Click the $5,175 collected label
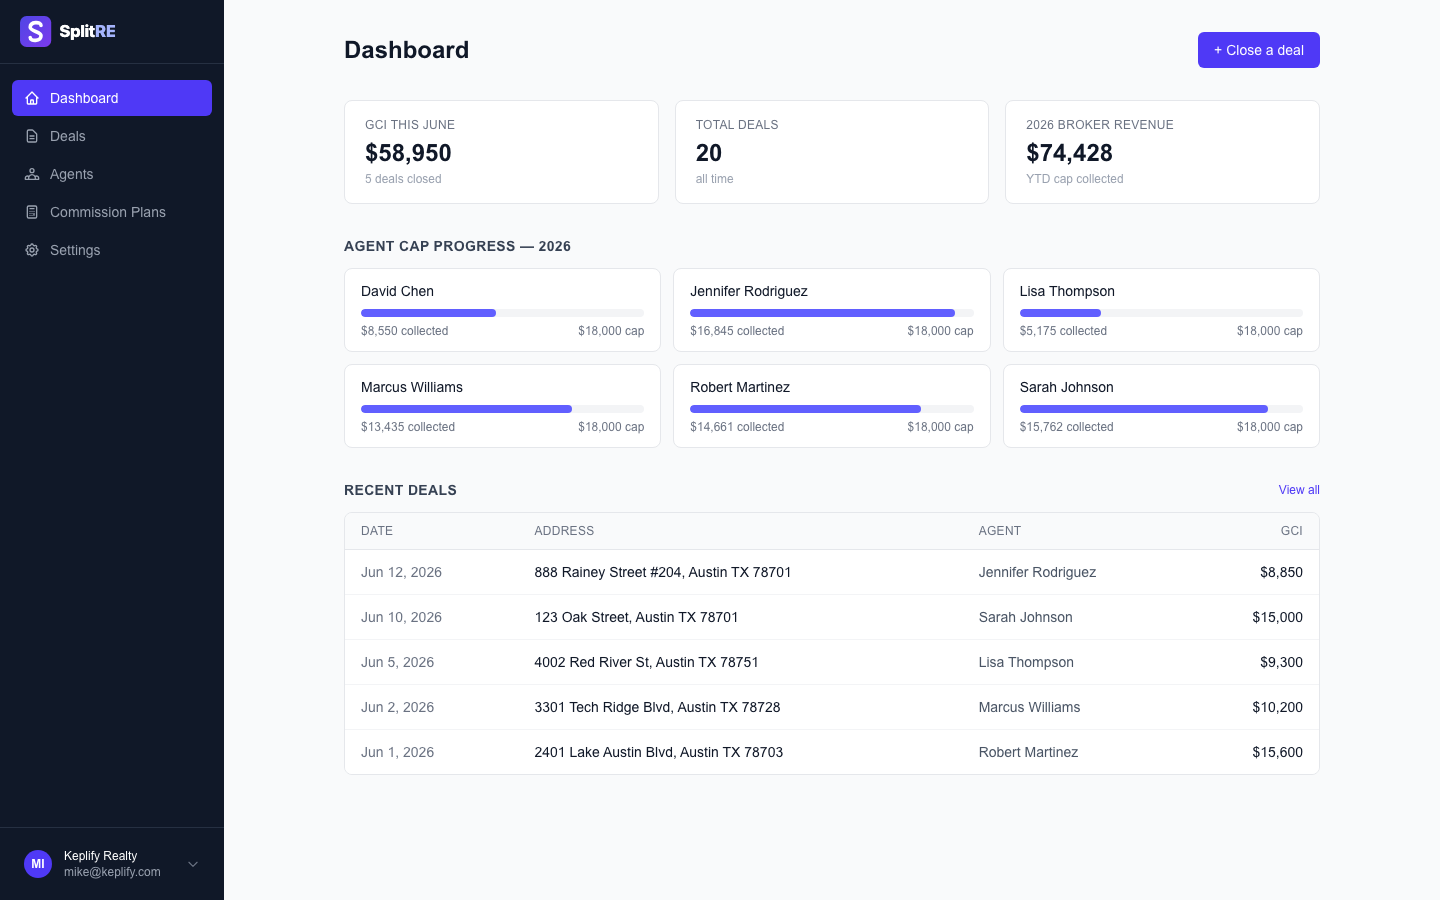This screenshot has height=900, width=1440. point(1063,331)
